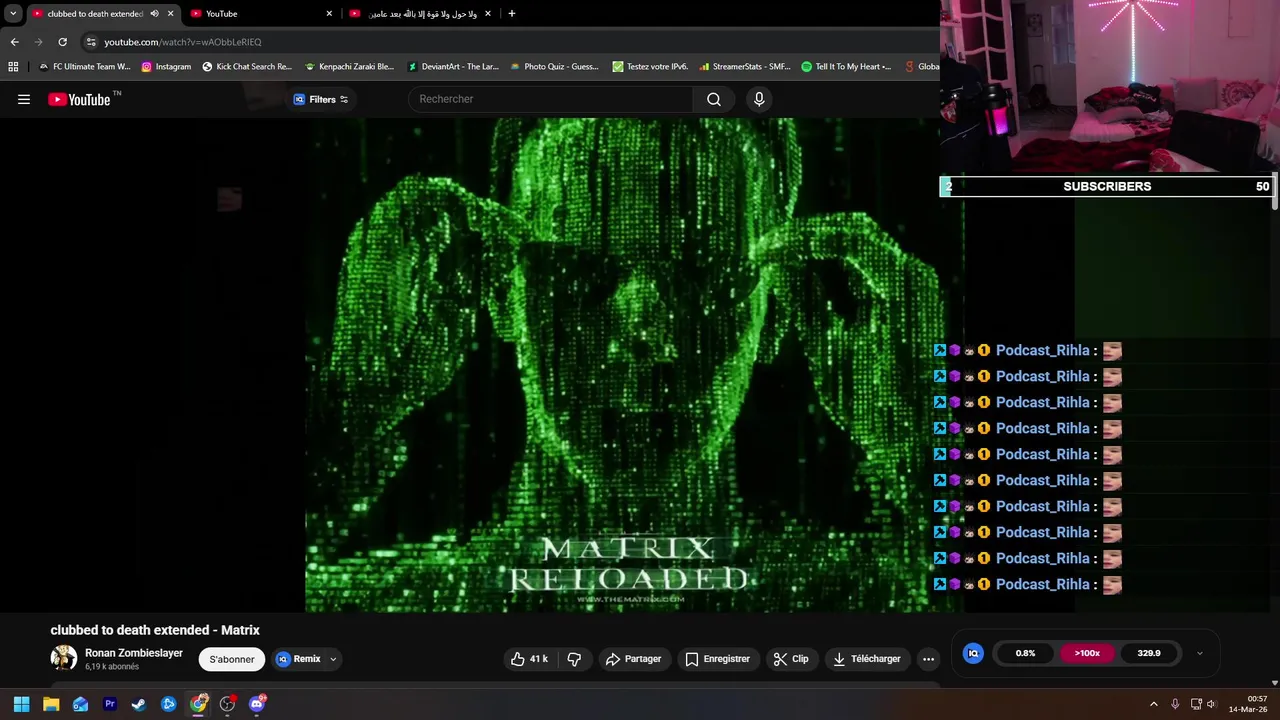Close the Arabic-titled tab
This screenshot has width=1280, height=720.
tap(488, 14)
